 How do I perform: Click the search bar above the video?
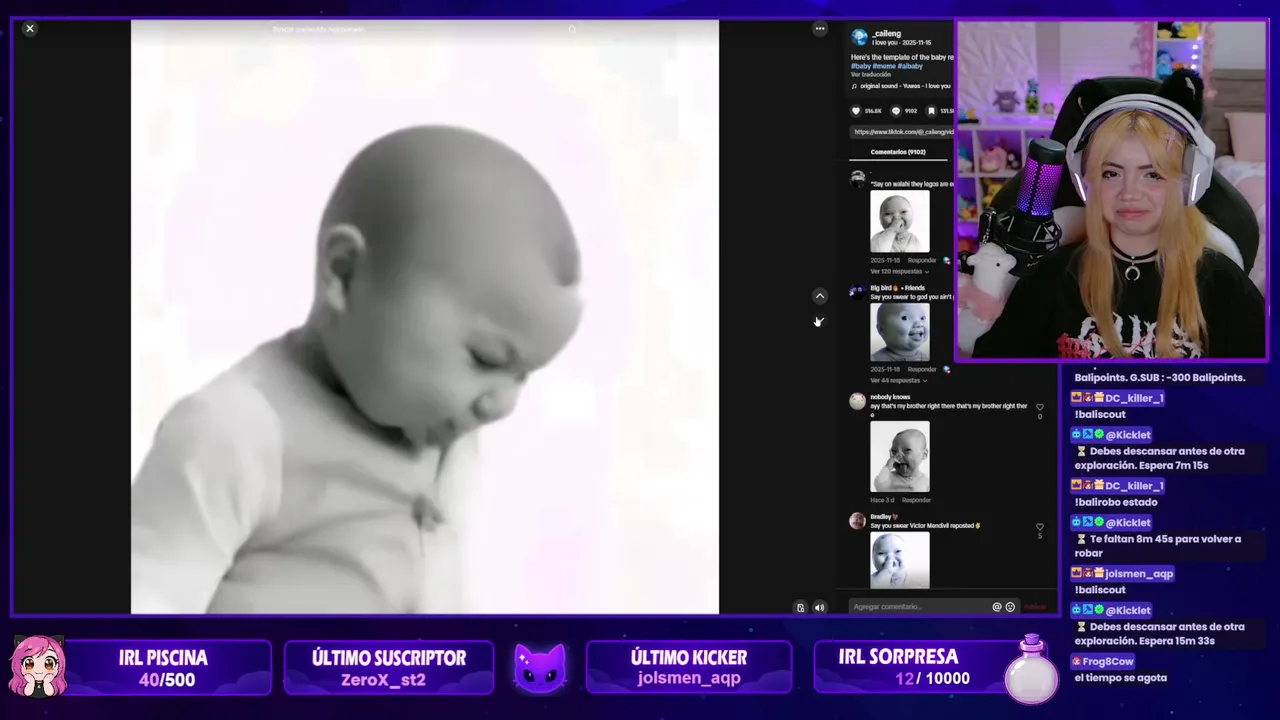425,29
